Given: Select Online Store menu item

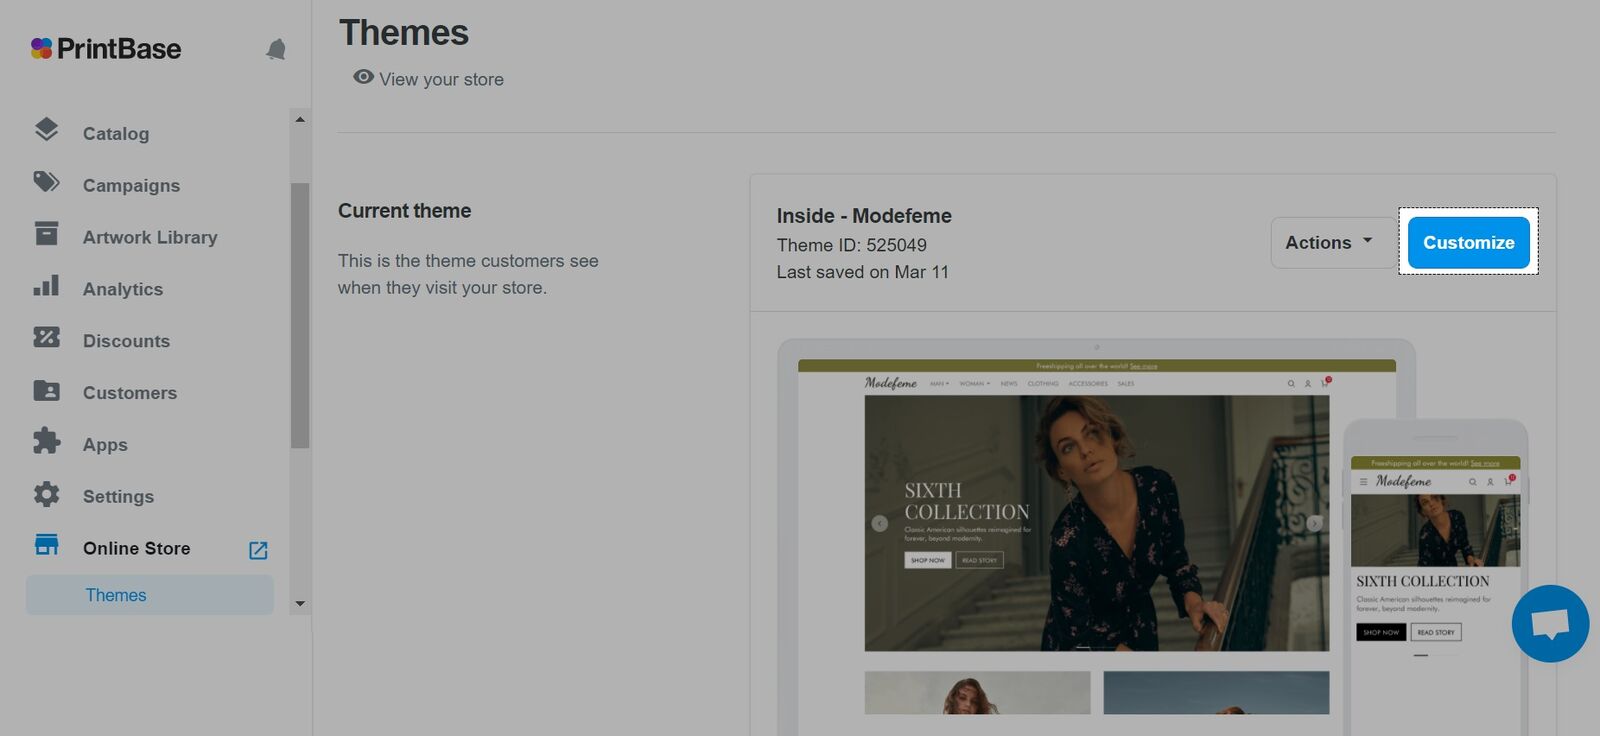Looking at the screenshot, I should click(x=136, y=548).
